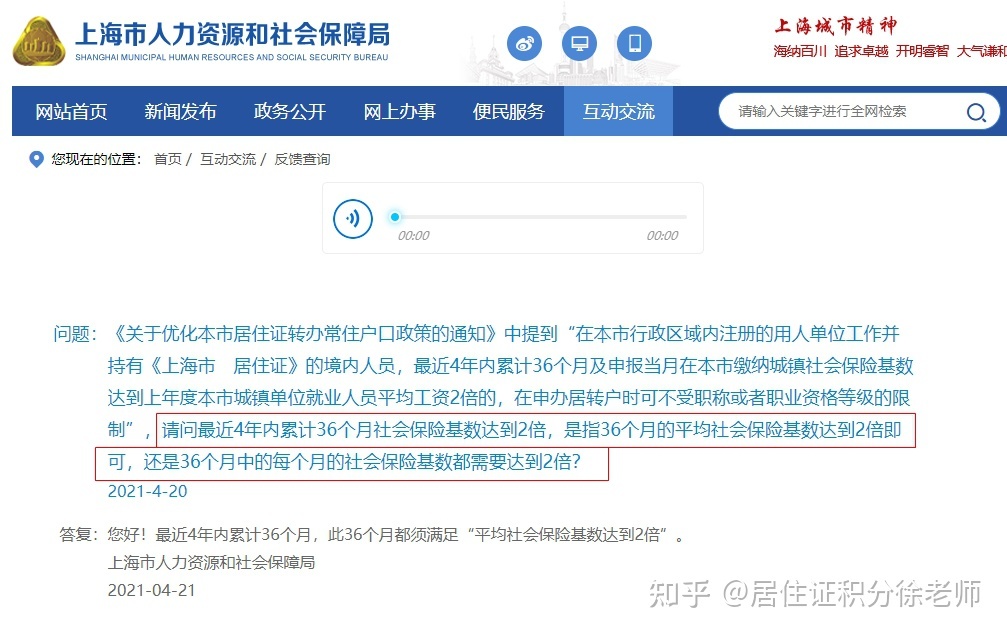The image size is (1007, 634).
Task: Click the audio progress track bar
Action: tap(541, 217)
